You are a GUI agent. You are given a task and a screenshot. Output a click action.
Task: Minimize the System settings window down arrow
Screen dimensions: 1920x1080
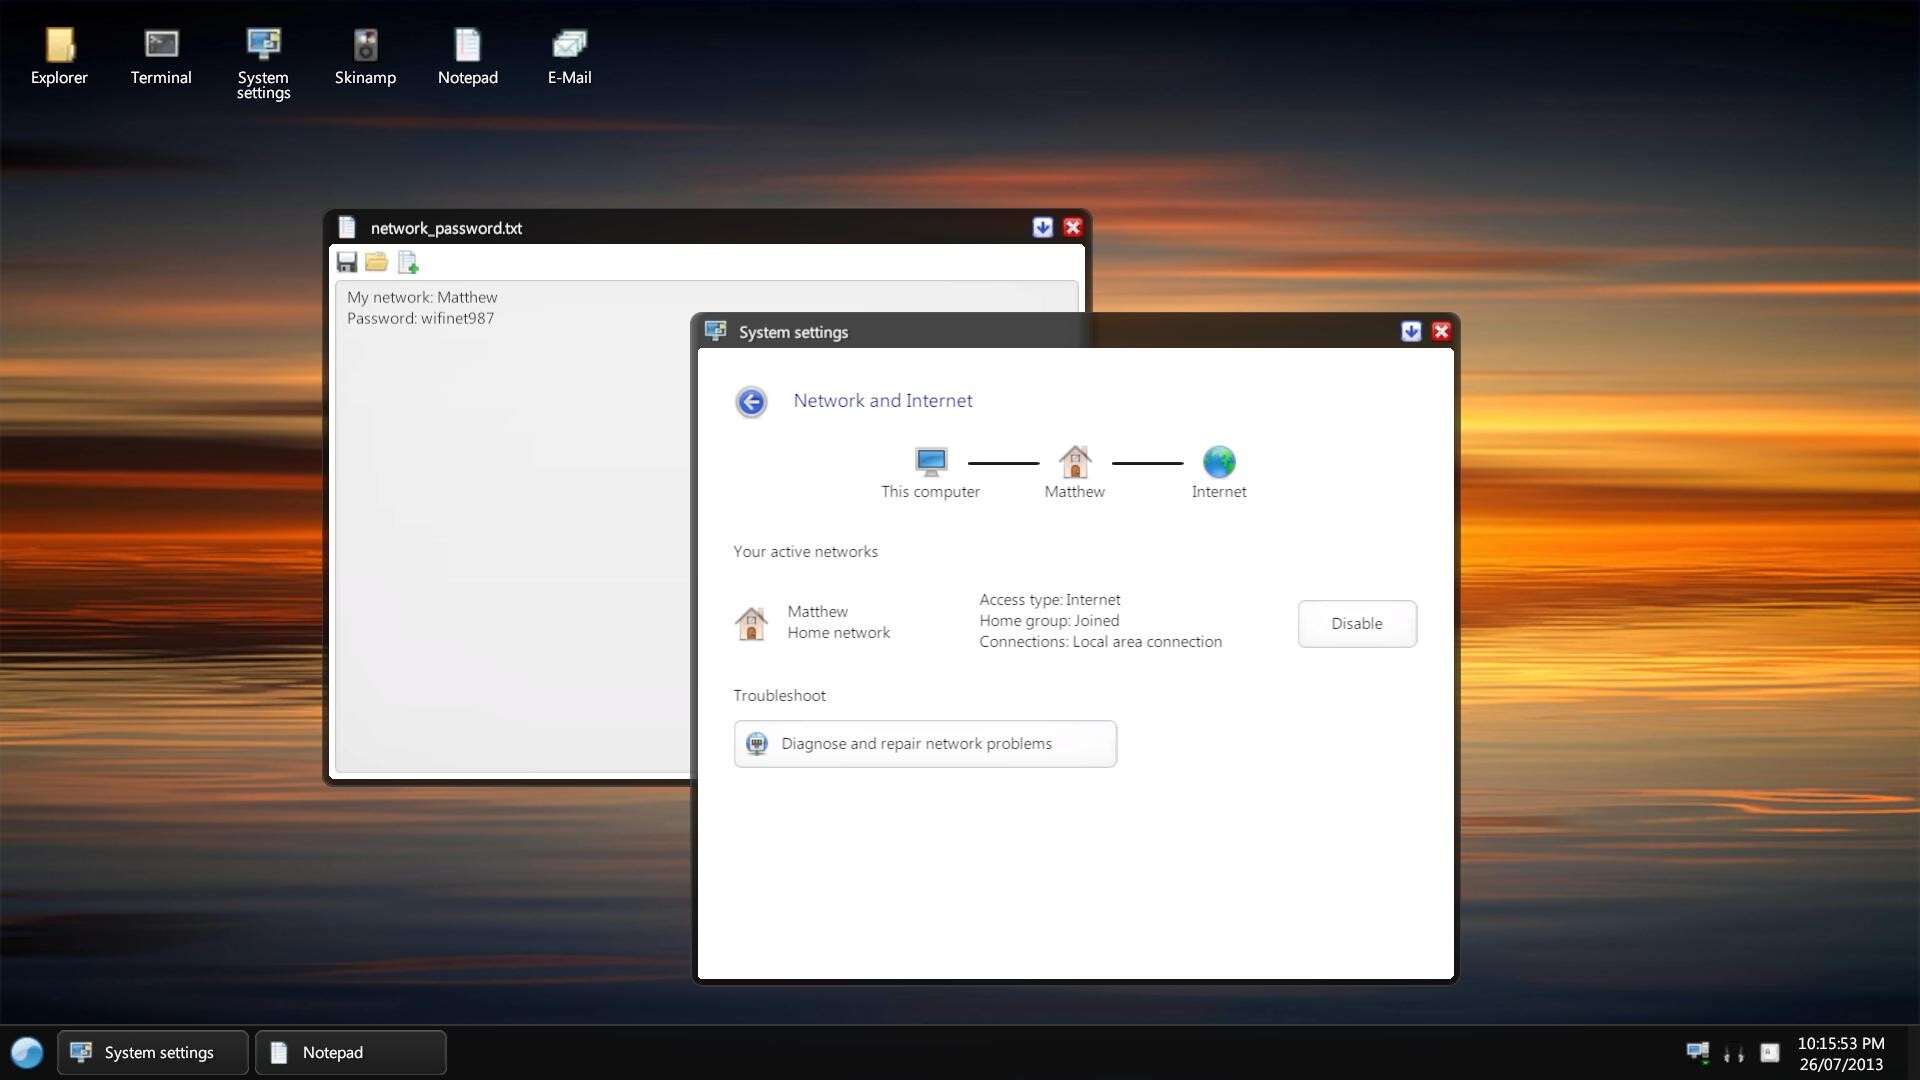coord(1410,332)
